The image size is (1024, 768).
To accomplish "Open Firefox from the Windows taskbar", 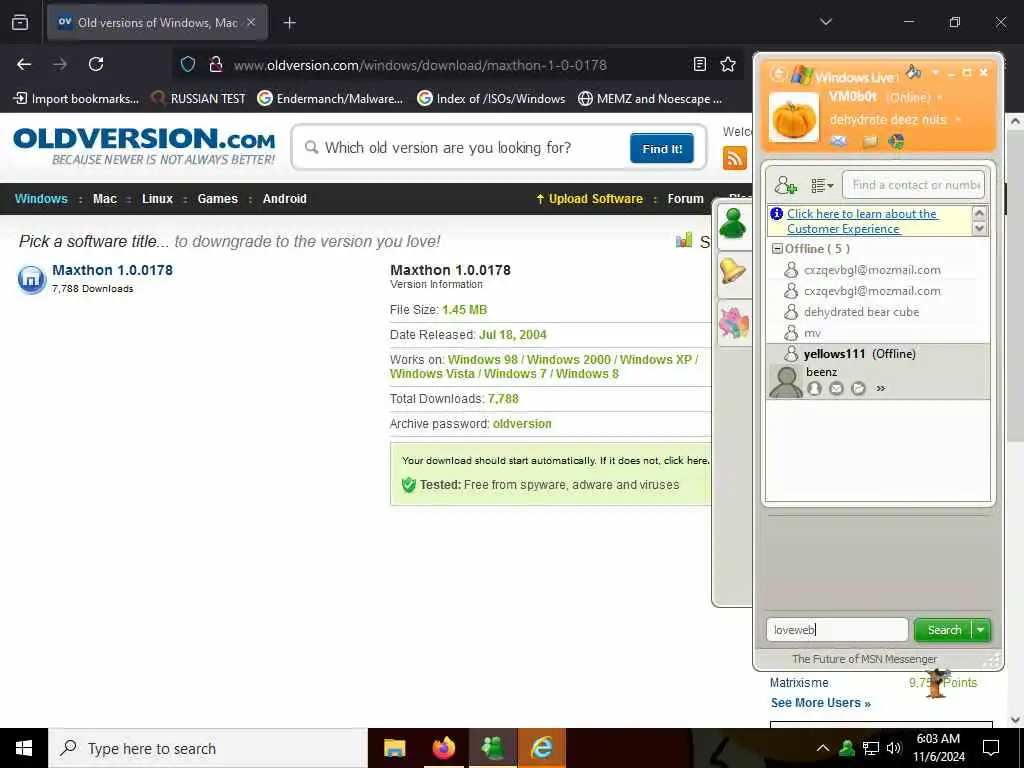I will point(444,748).
